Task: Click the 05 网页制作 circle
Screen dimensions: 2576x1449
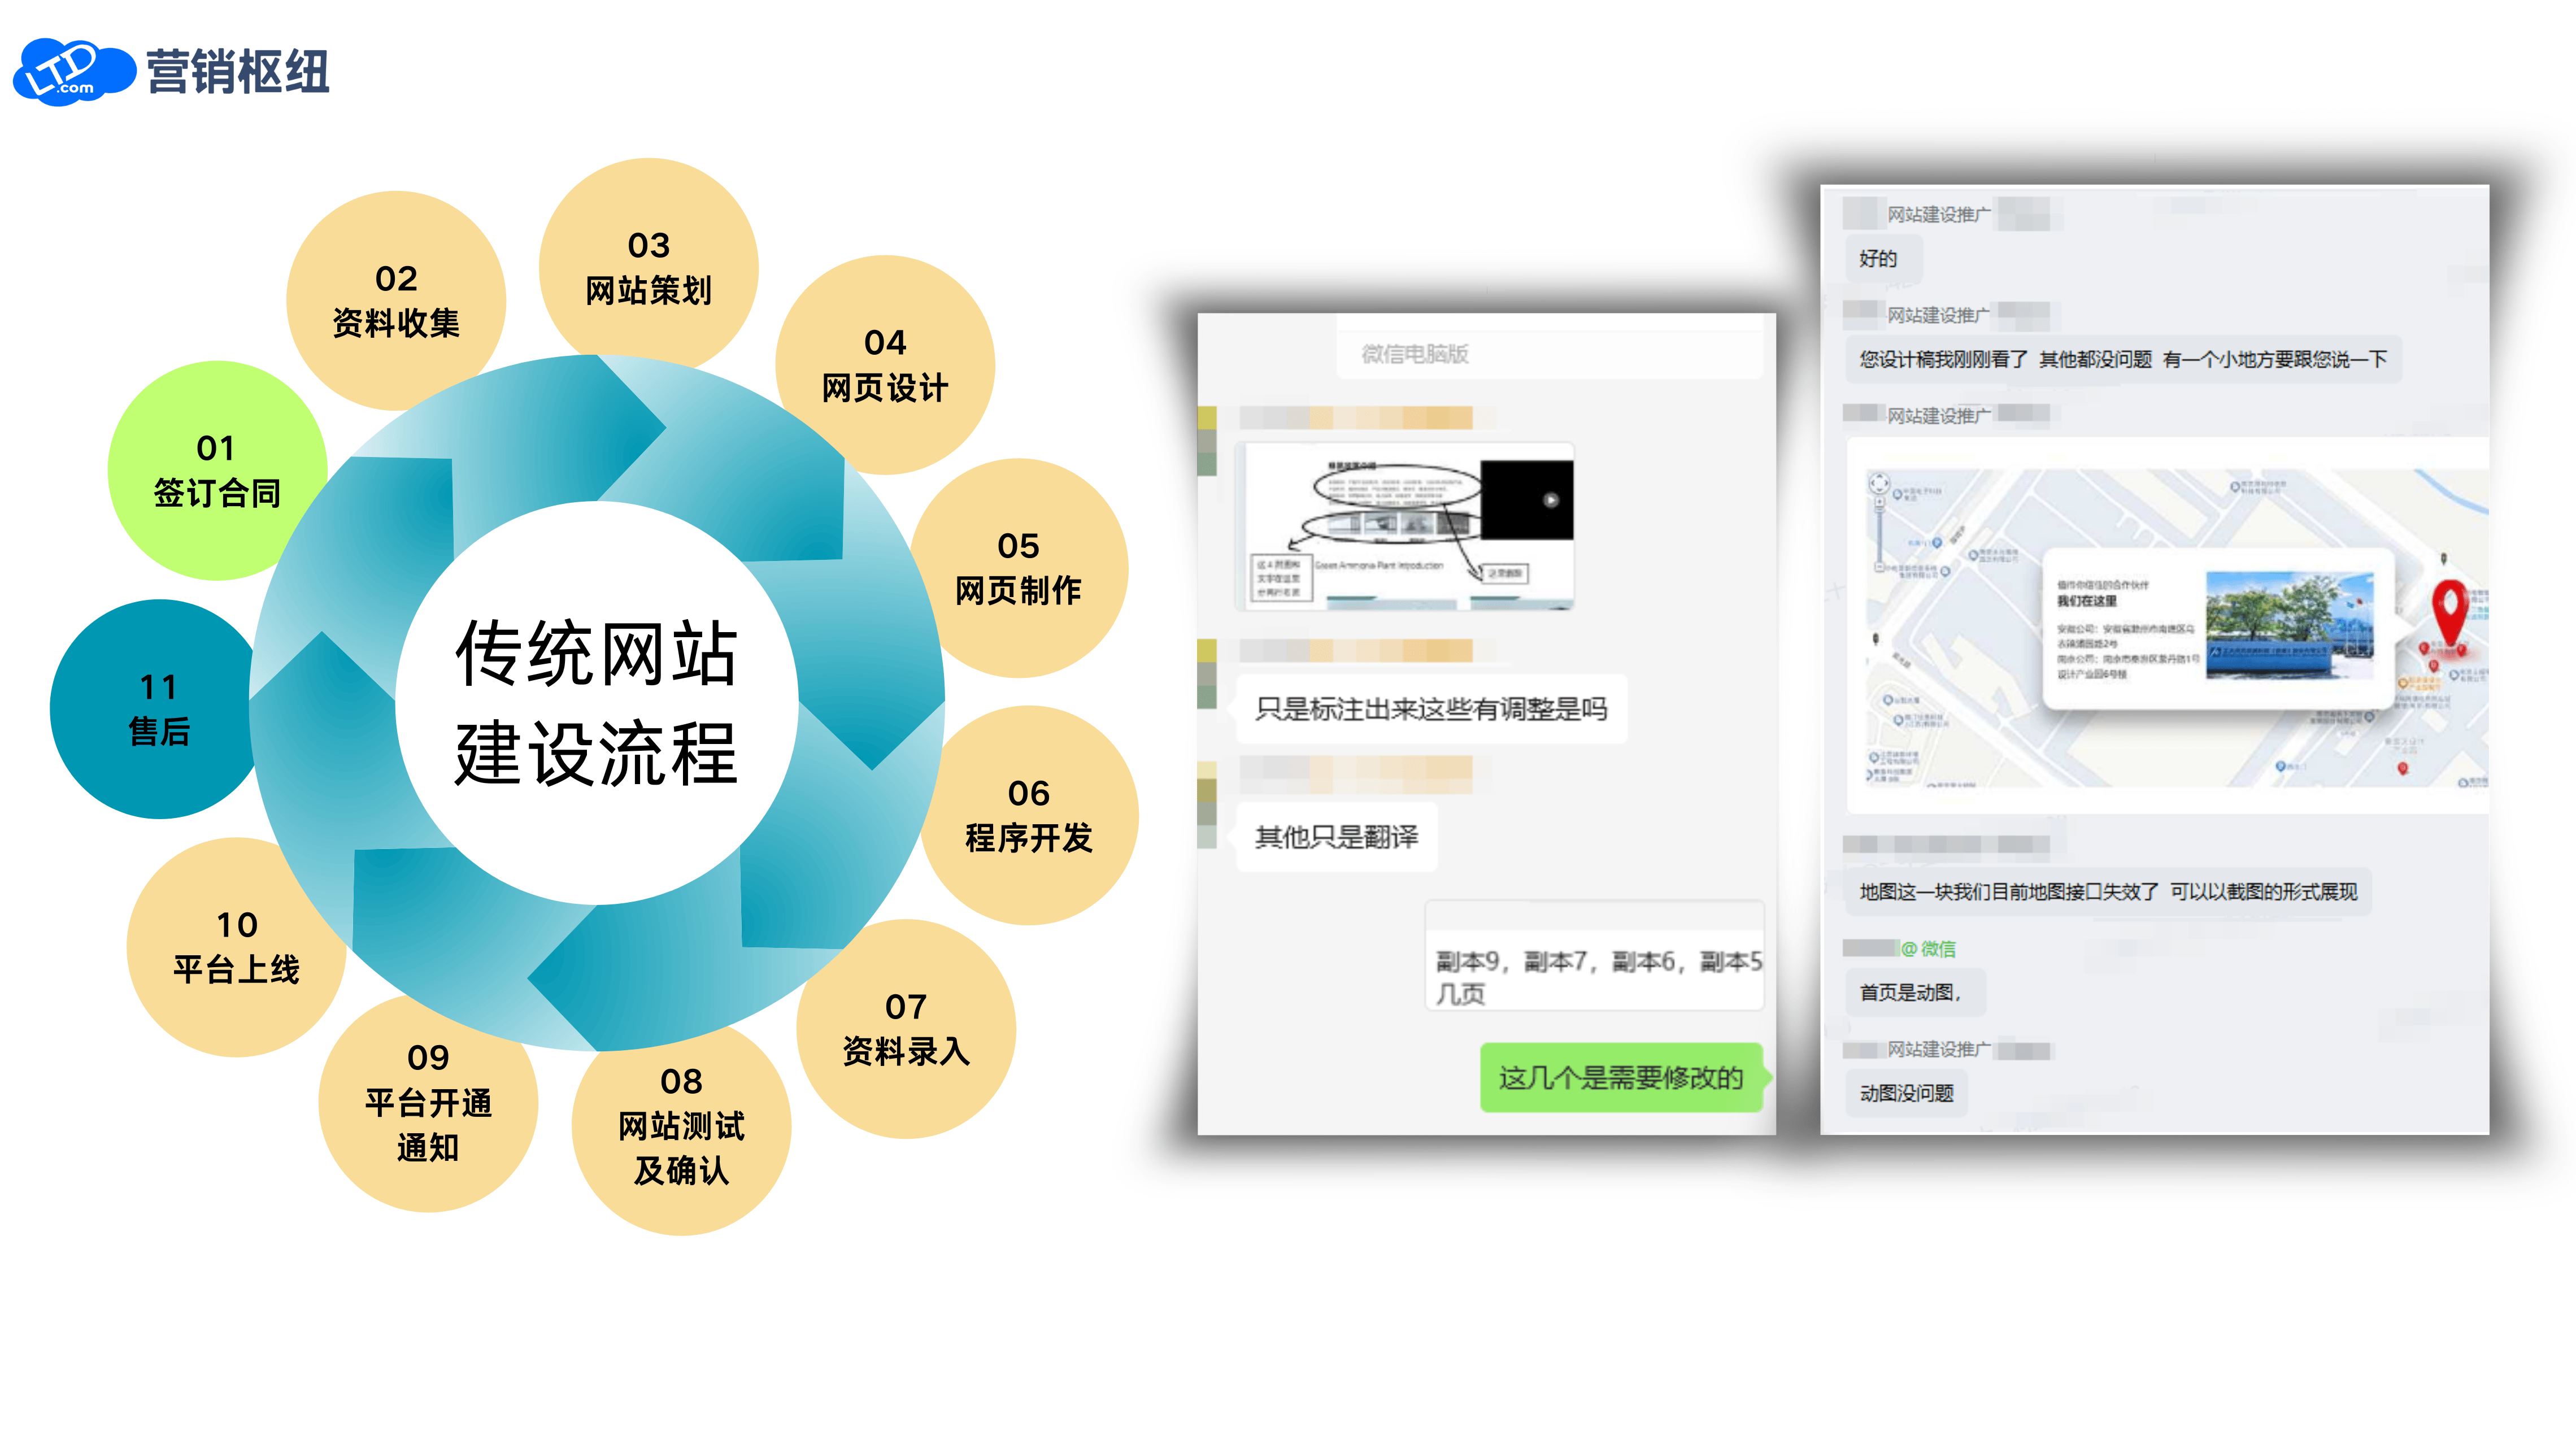Action: click(x=1018, y=567)
